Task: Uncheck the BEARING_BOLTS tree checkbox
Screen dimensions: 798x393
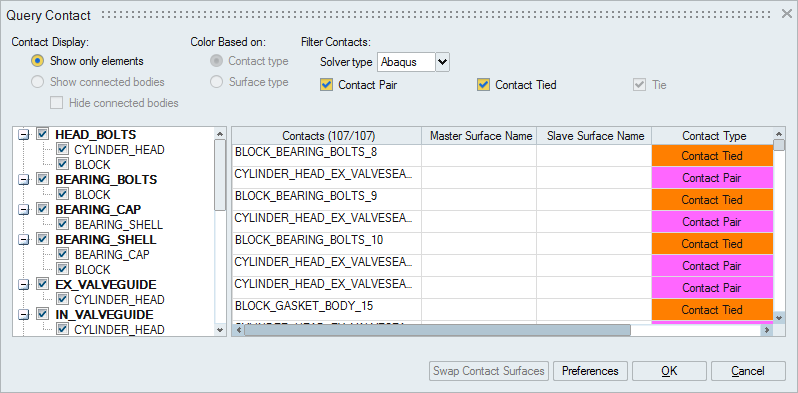Action: [x=42, y=179]
